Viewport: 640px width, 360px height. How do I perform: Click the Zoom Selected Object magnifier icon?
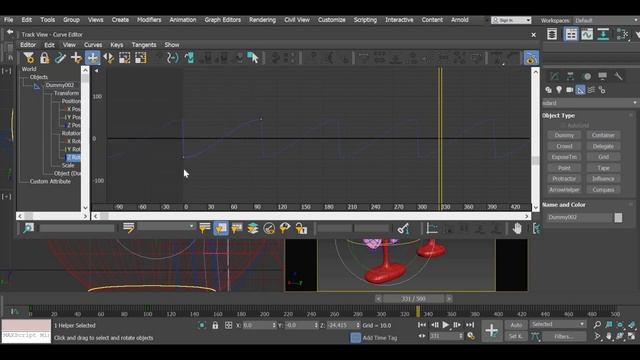(x=29, y=228)
